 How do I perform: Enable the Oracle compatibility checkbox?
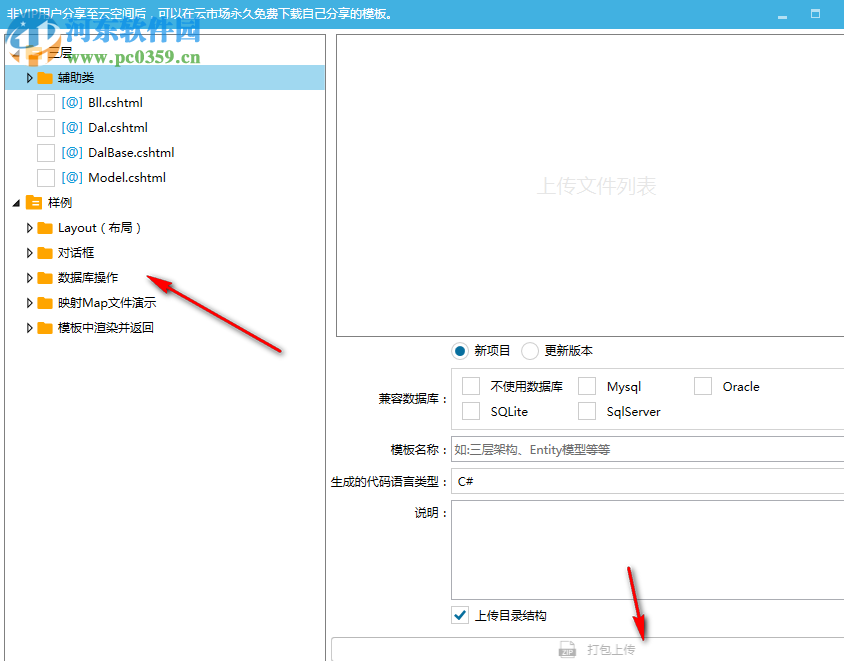pyautogui.click(x=703, y=386)
